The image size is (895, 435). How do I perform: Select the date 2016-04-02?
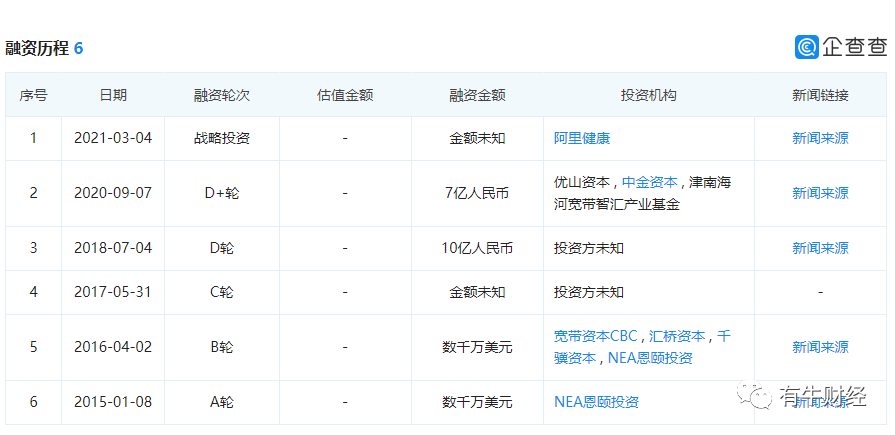point(113,347)
